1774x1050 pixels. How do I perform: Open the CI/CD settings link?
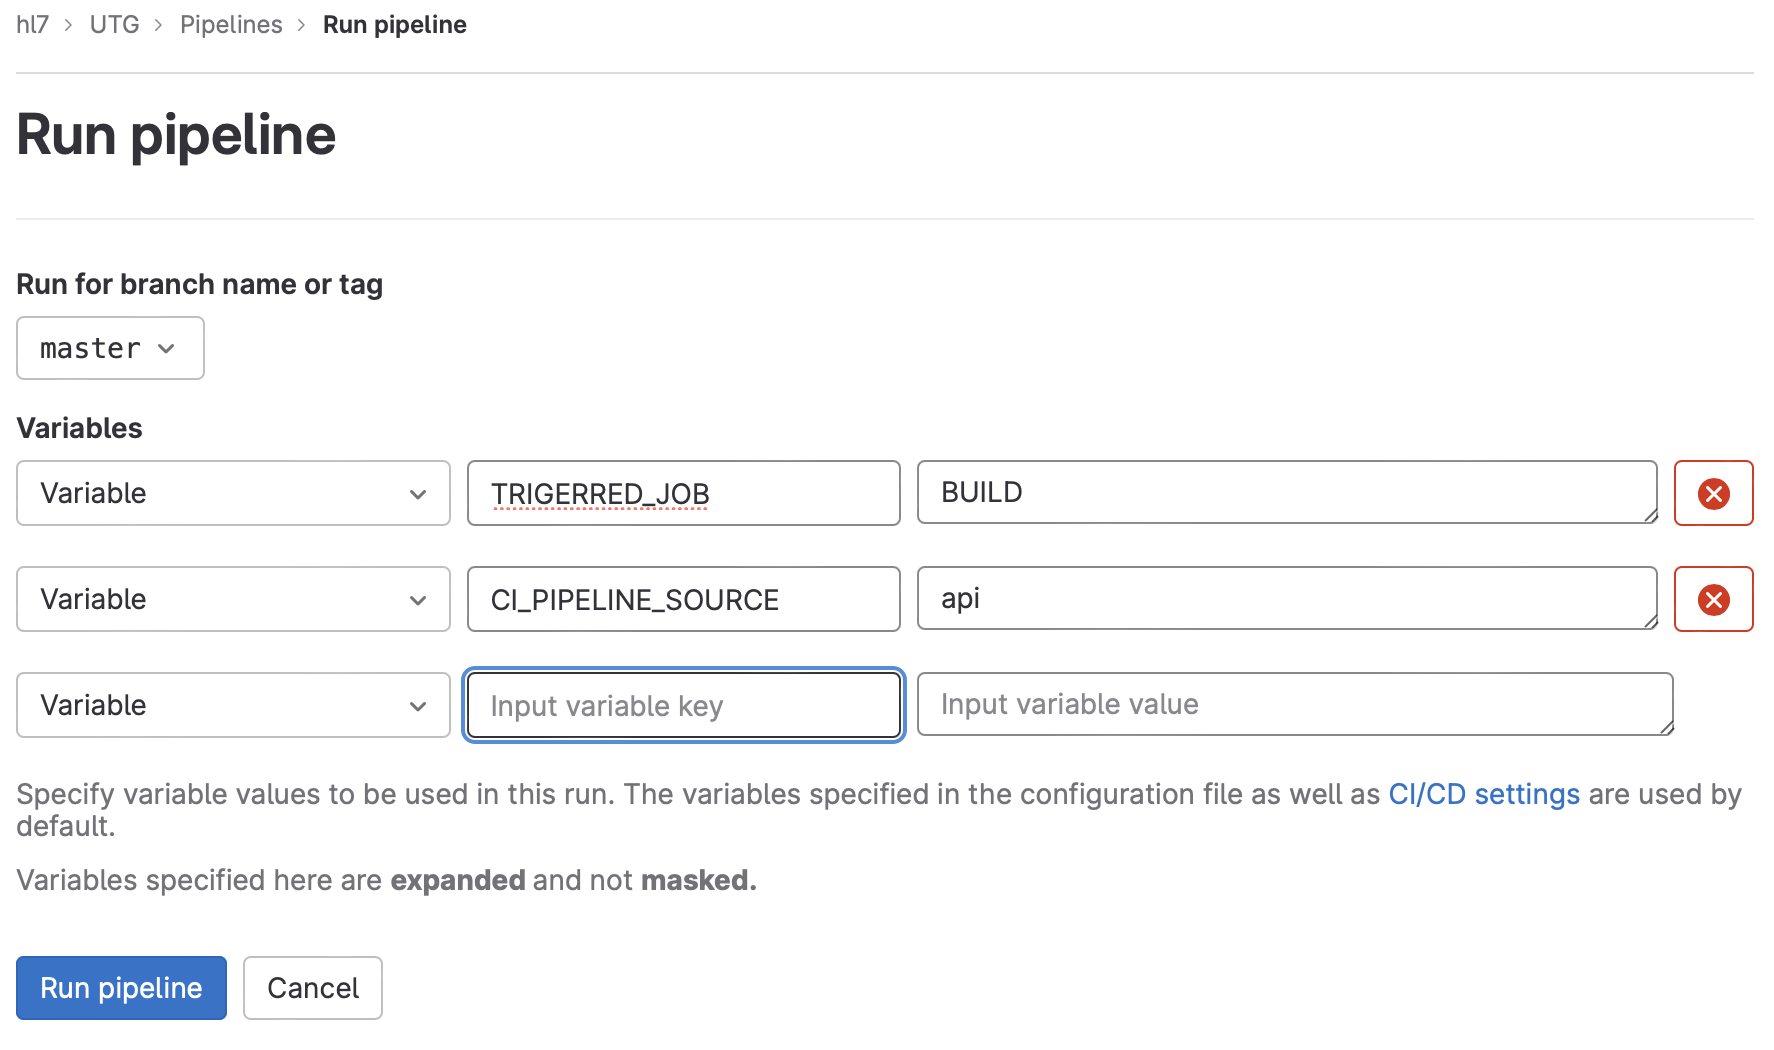(1483, 794)
